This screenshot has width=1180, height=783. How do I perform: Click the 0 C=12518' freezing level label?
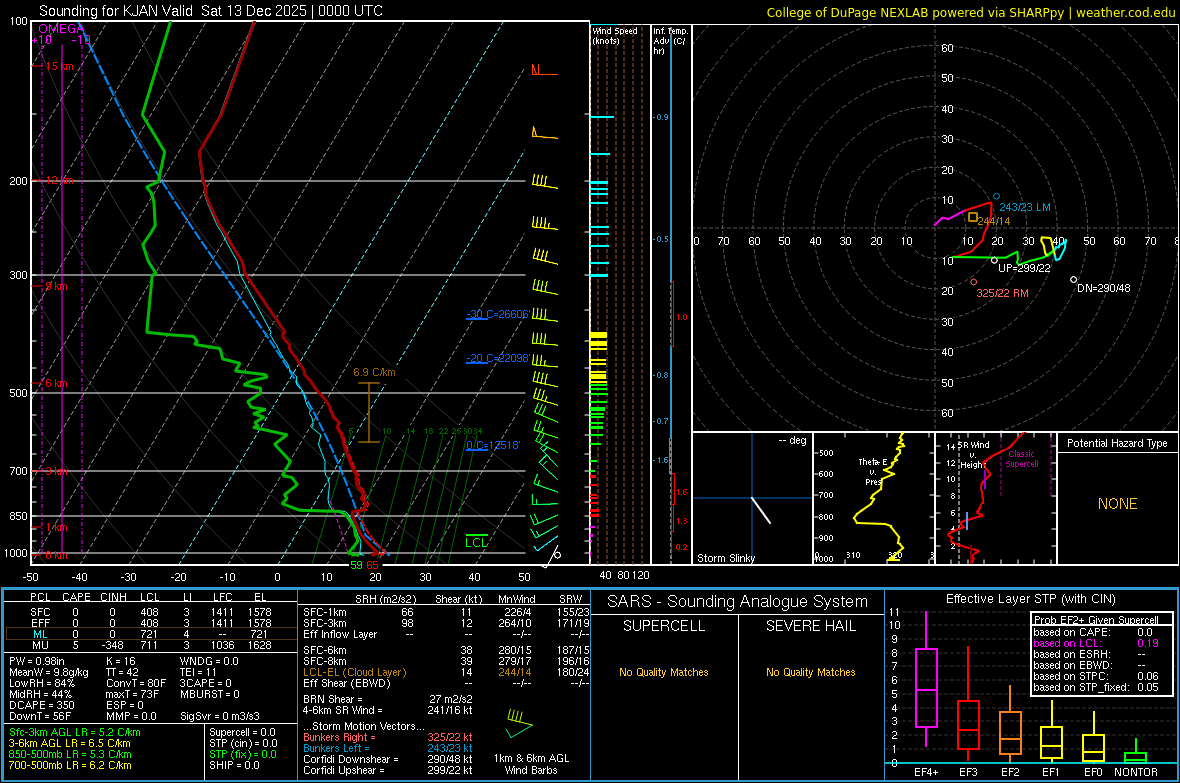click(493, 445)
